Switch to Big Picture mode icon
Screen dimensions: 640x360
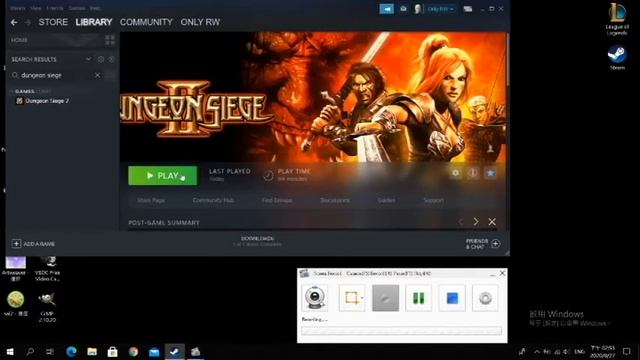pyautogui.click(x=468, y=9)
